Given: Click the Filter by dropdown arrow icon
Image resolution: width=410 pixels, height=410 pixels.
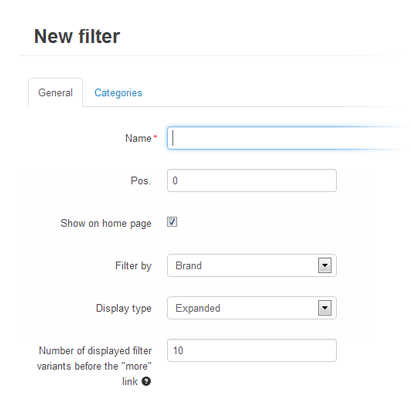Looking at the screenshot, I should [x=325, y=266].
